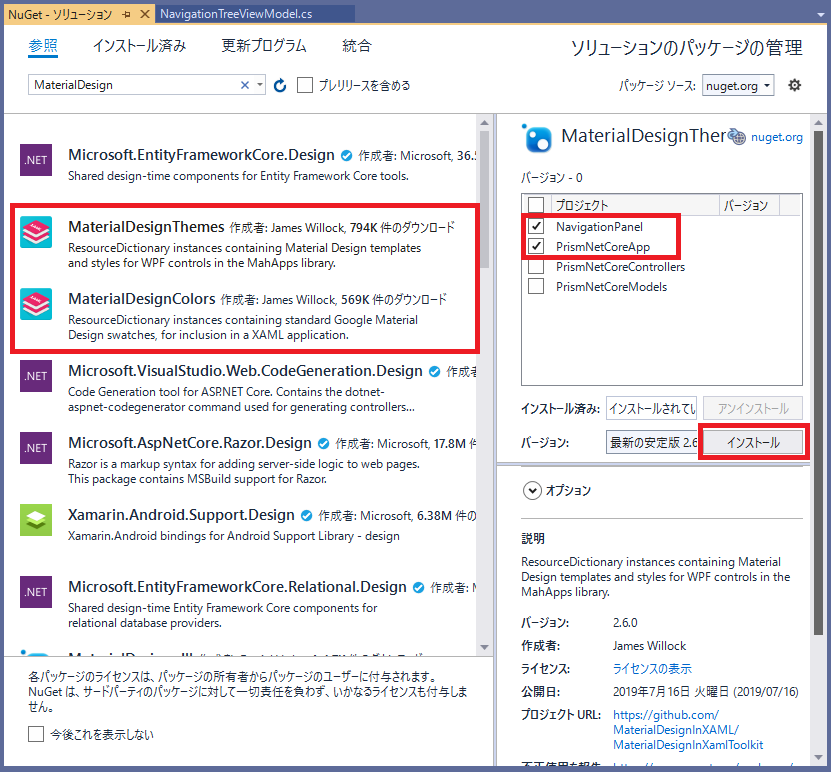Click MaterialDesignColors package icon
This screenshot has height=772, width=831.
(36, 304)
